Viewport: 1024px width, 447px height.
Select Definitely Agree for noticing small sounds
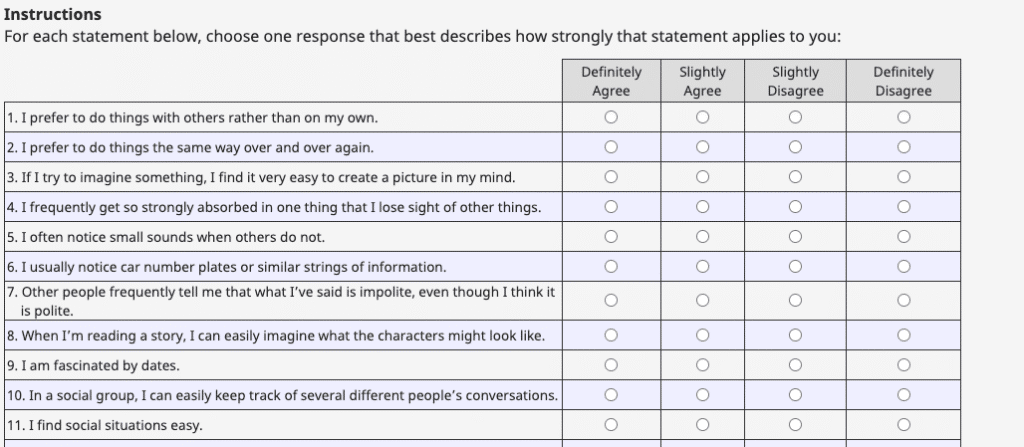[611, 238]
